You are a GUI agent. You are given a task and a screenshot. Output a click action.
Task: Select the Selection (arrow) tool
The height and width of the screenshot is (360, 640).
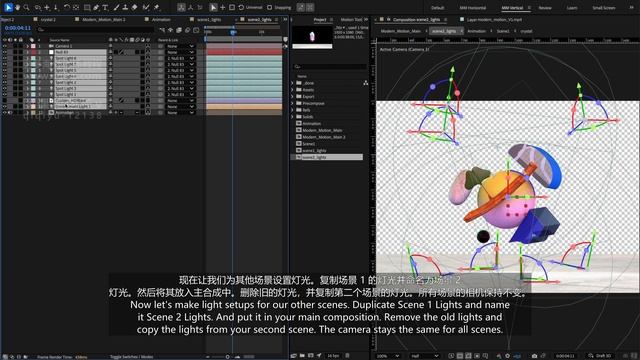pyautogui.click(x=8, y=7)
